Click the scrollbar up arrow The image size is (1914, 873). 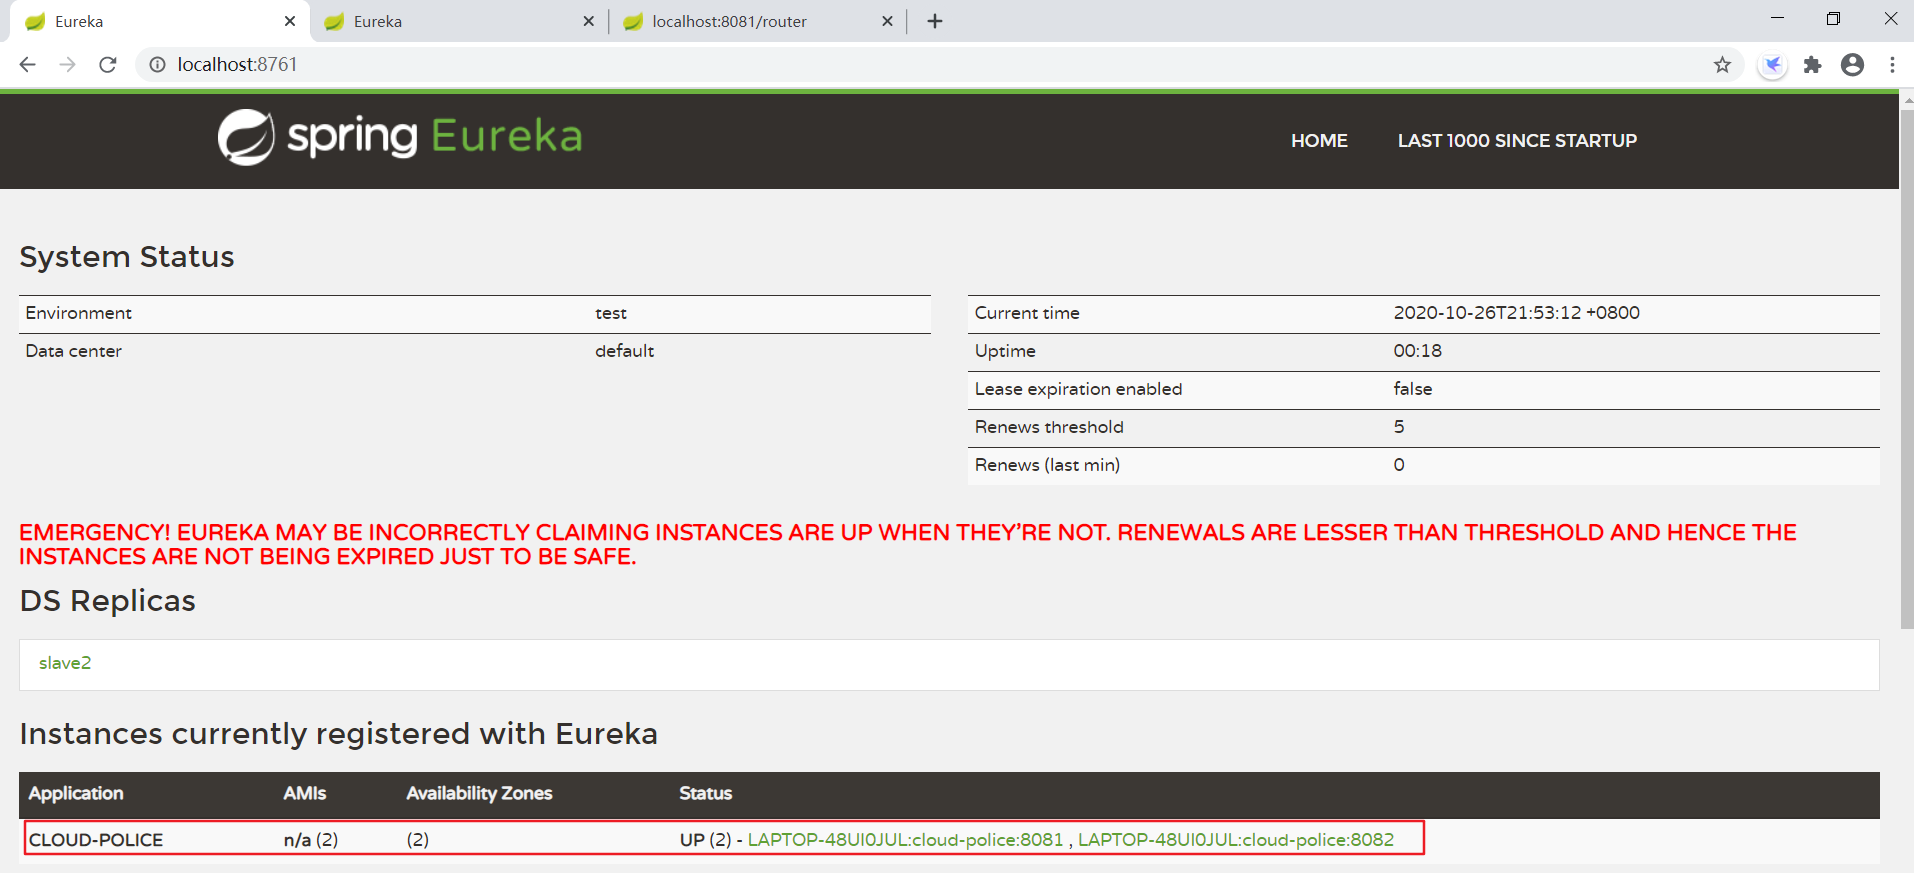tap(1906, 100)
